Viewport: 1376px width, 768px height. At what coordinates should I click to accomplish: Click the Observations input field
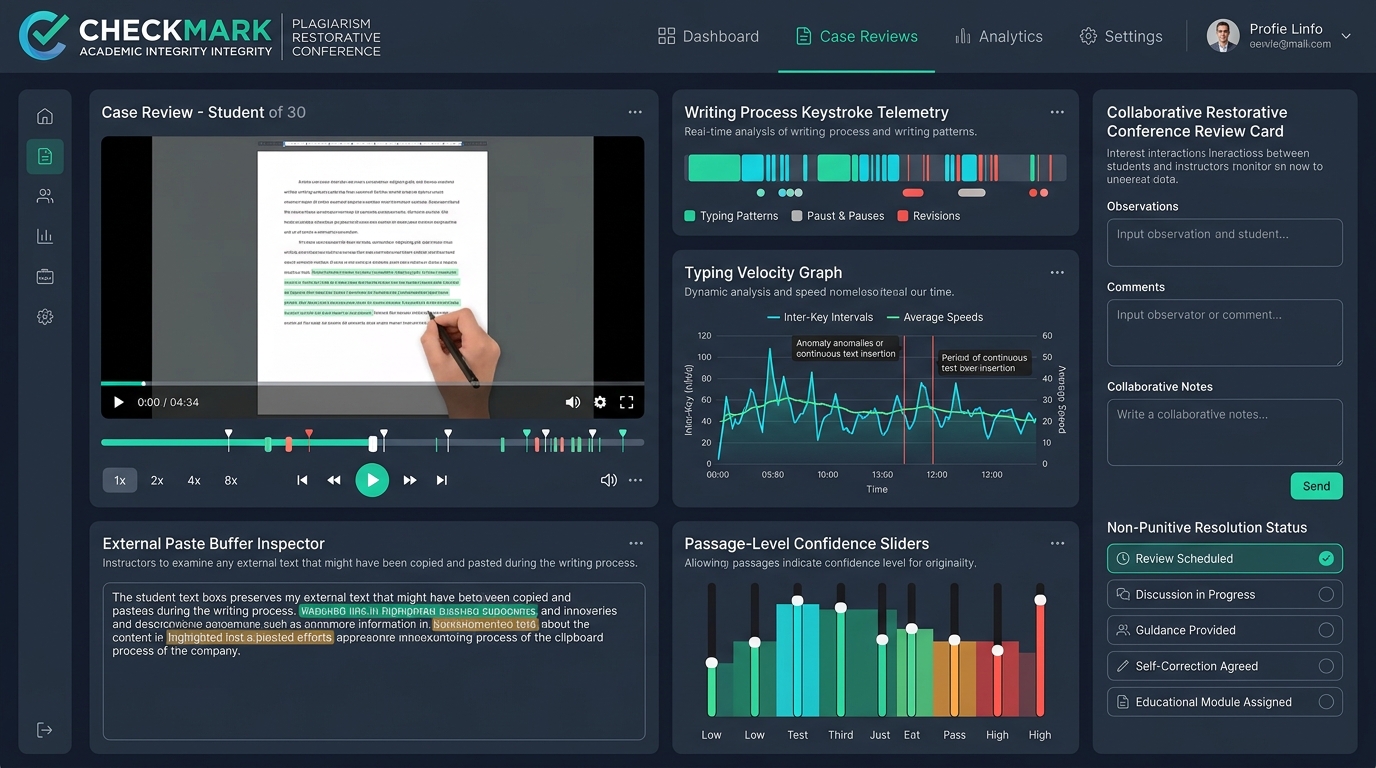tap(1224, 243)
